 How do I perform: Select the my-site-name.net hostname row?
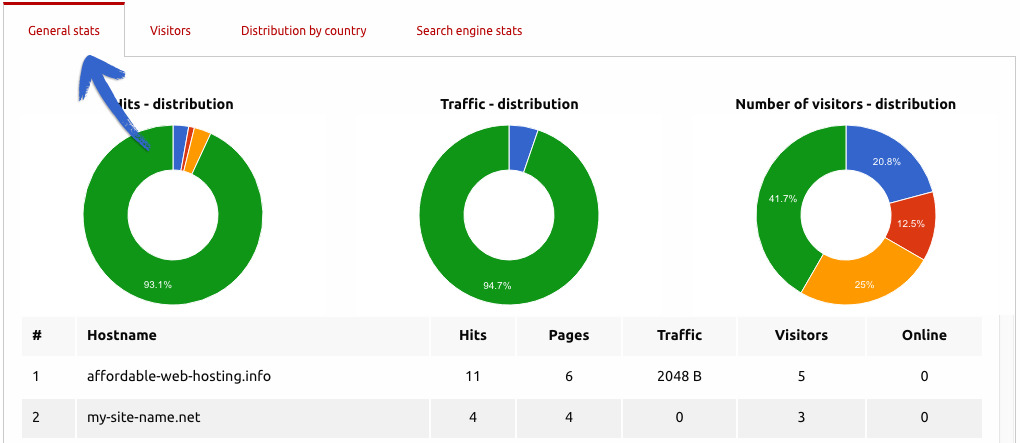pyautogui.click(x=144, y=417)
